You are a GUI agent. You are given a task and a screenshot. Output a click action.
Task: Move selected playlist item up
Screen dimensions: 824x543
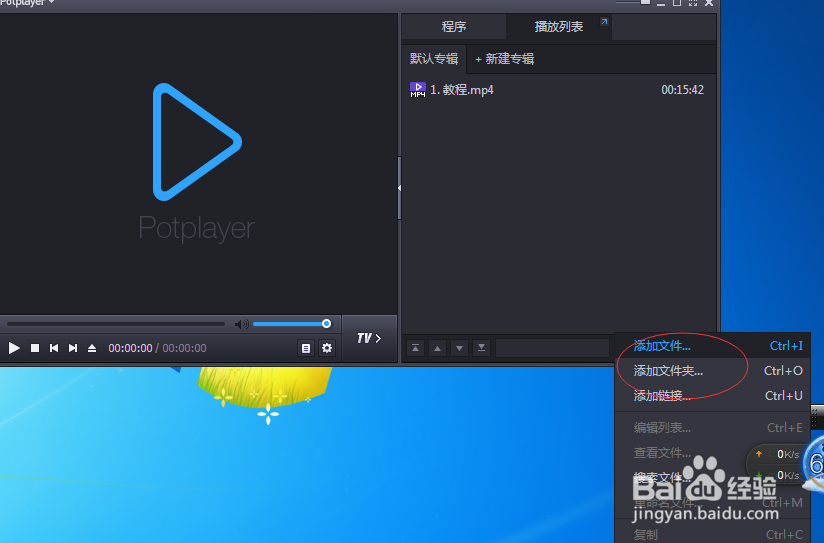(437, 348)
